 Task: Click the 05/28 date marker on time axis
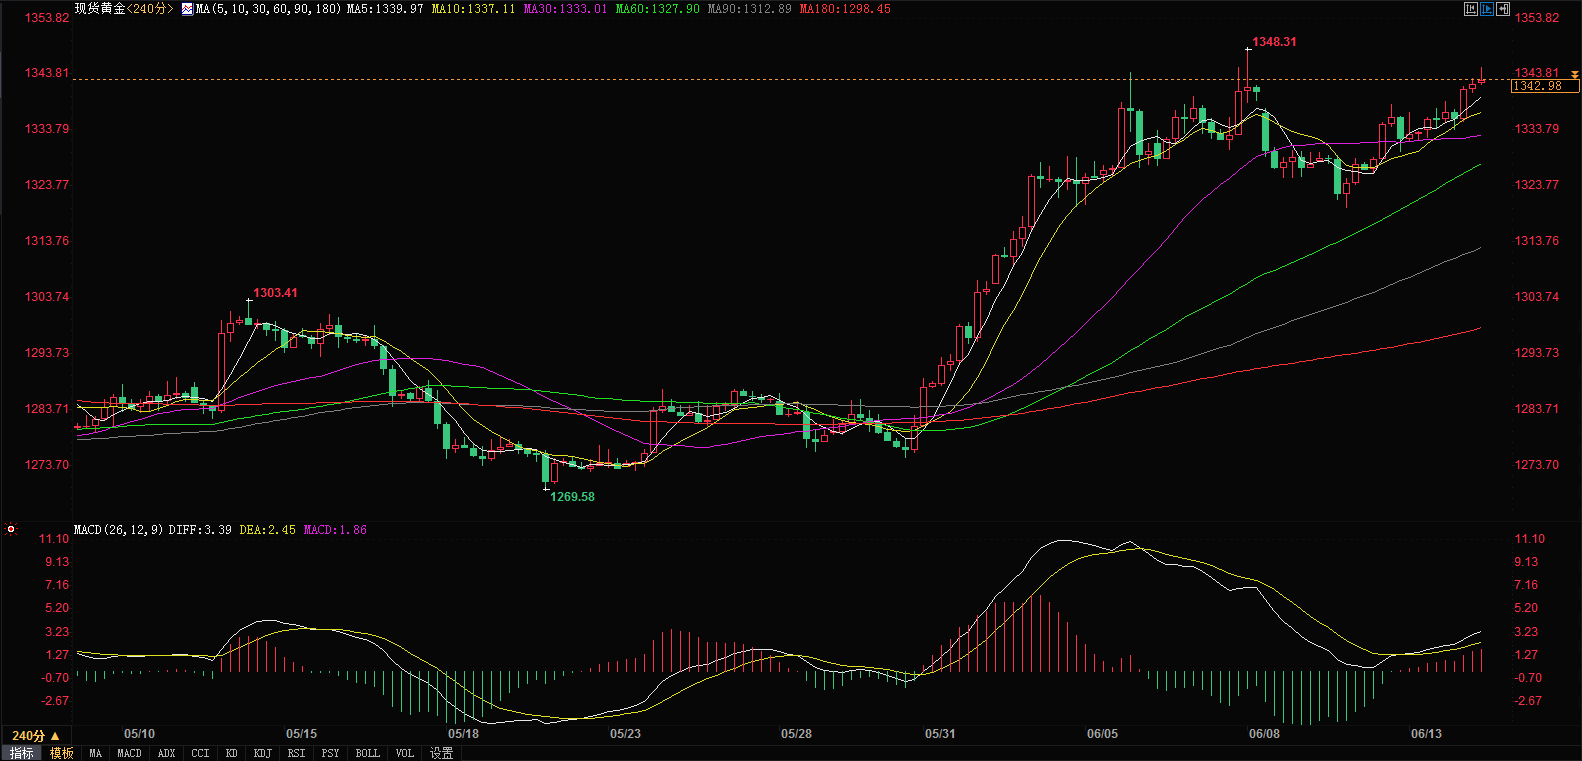coord(797,734)
